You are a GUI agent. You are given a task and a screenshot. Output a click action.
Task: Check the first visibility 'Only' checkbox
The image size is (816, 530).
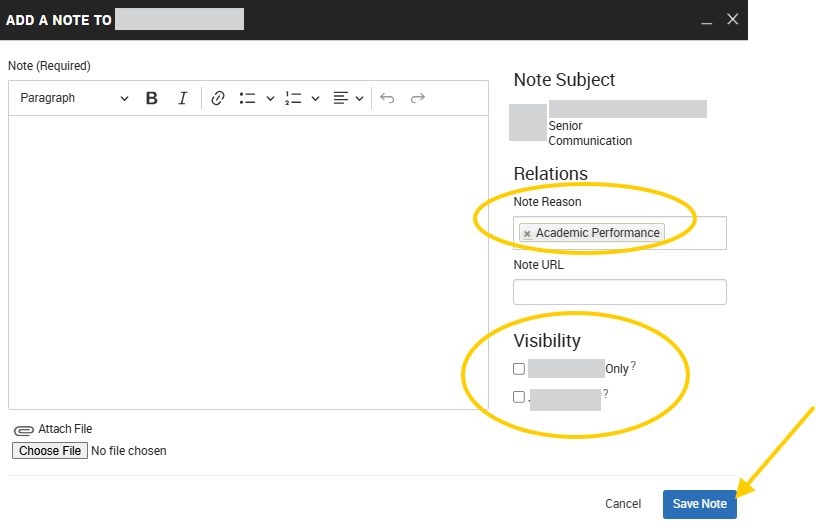[x=519, y=369]
